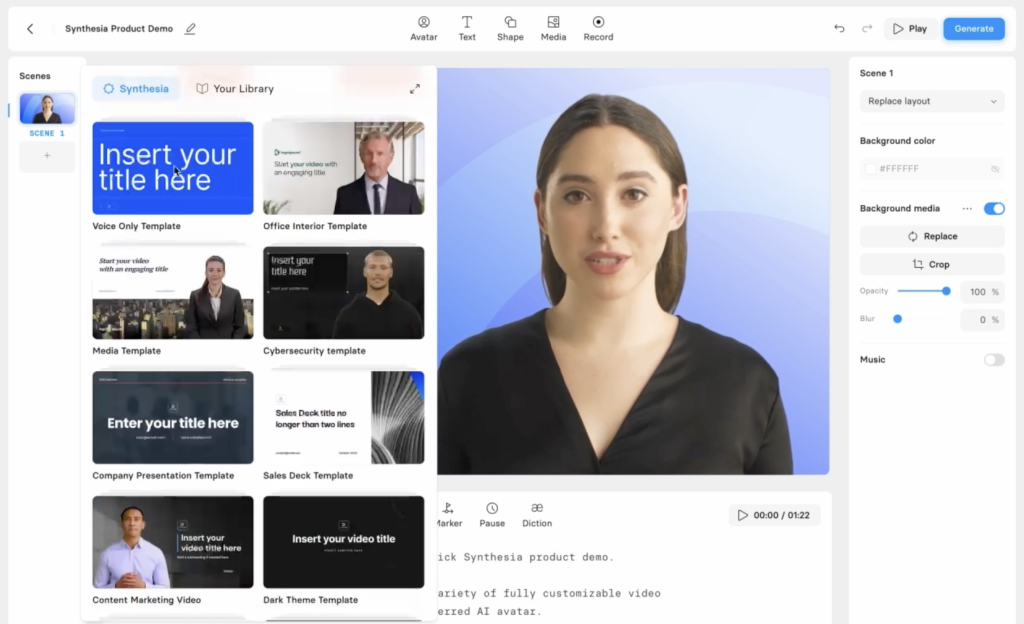Open the Shape tool
1024x624 pixels.
pos(510,29)
